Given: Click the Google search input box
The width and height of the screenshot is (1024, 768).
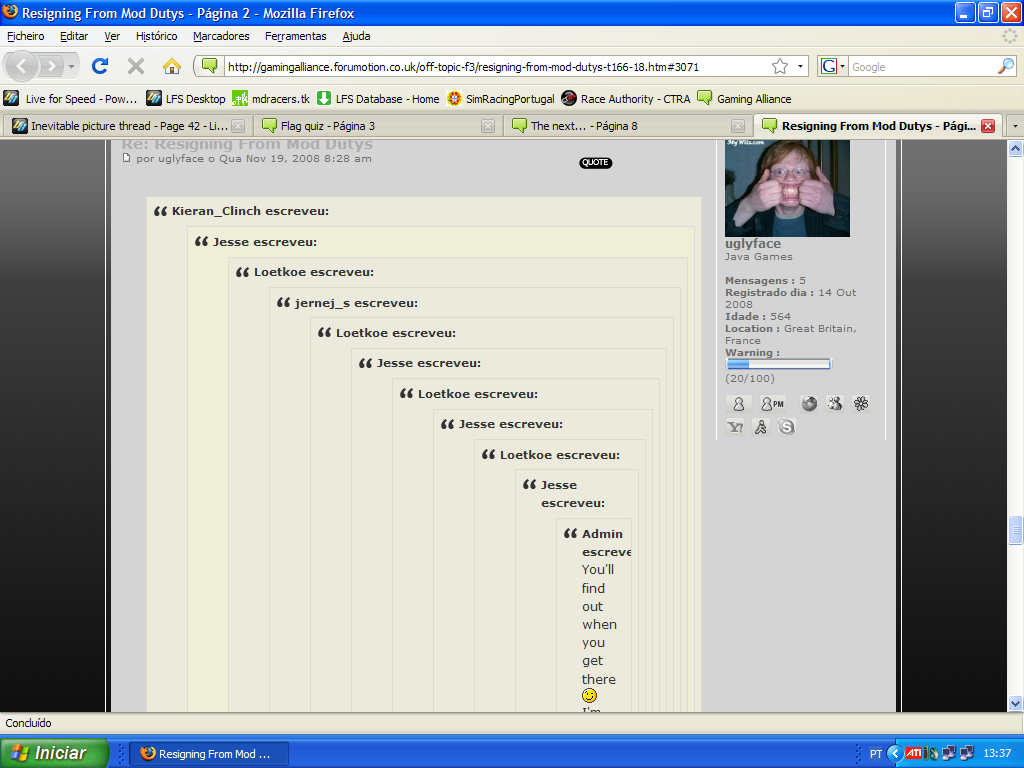Looking at the screenshot, I should coord(923,67).
